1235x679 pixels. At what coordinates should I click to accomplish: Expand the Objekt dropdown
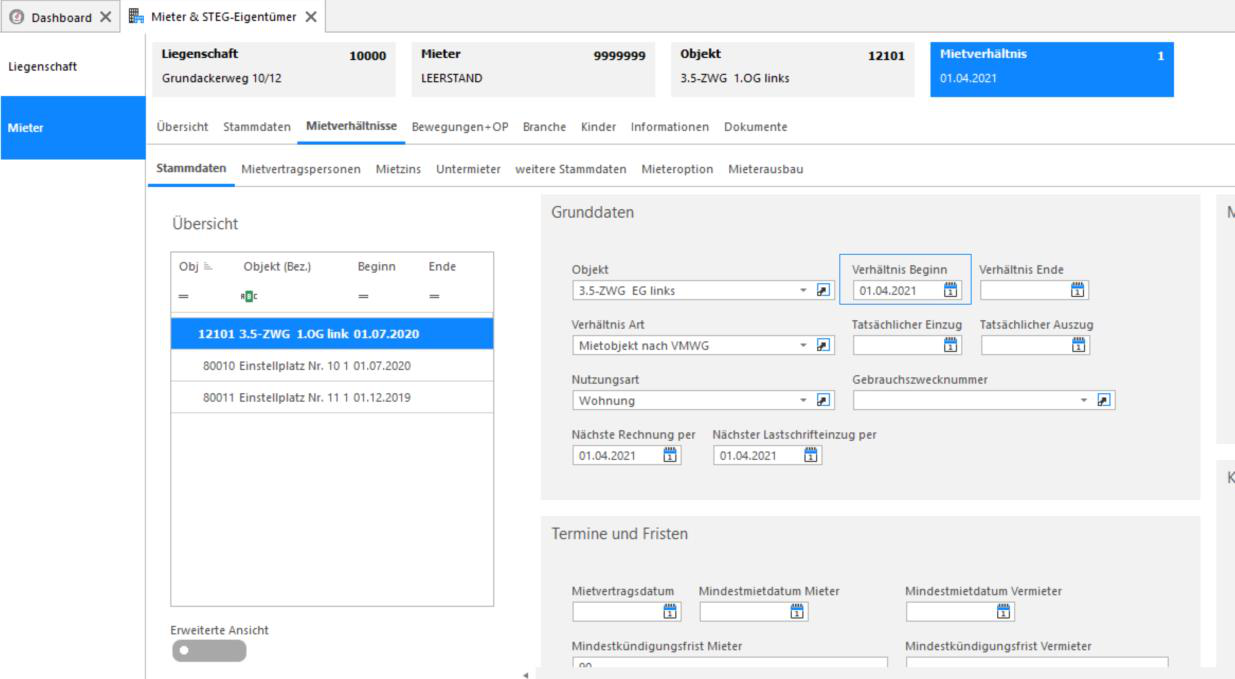coord(803,290)
